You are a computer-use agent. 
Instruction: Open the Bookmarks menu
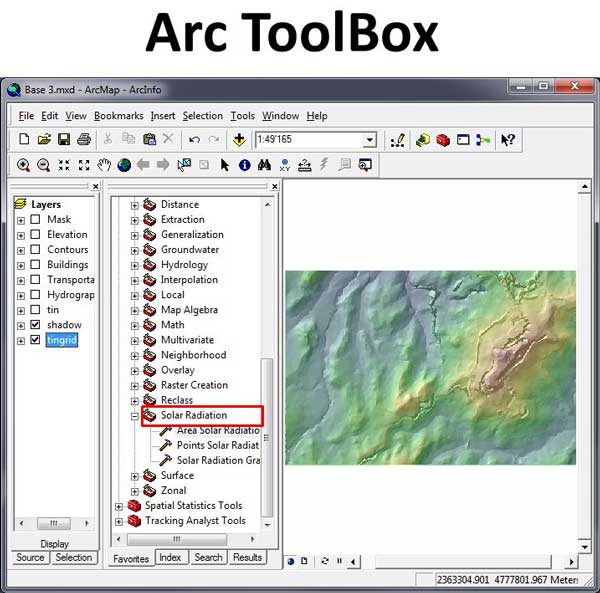pyautogui.click(x=119, y=116)
